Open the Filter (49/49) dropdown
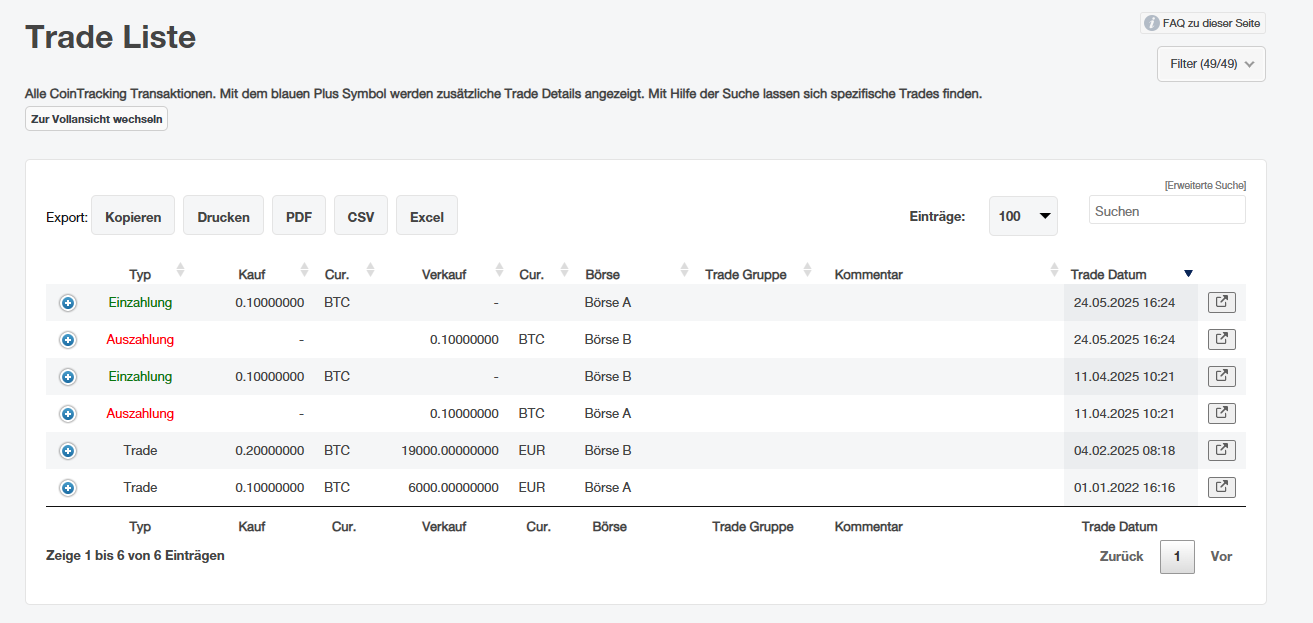Screen dimensions: 1313x623 pos(1211,64)
